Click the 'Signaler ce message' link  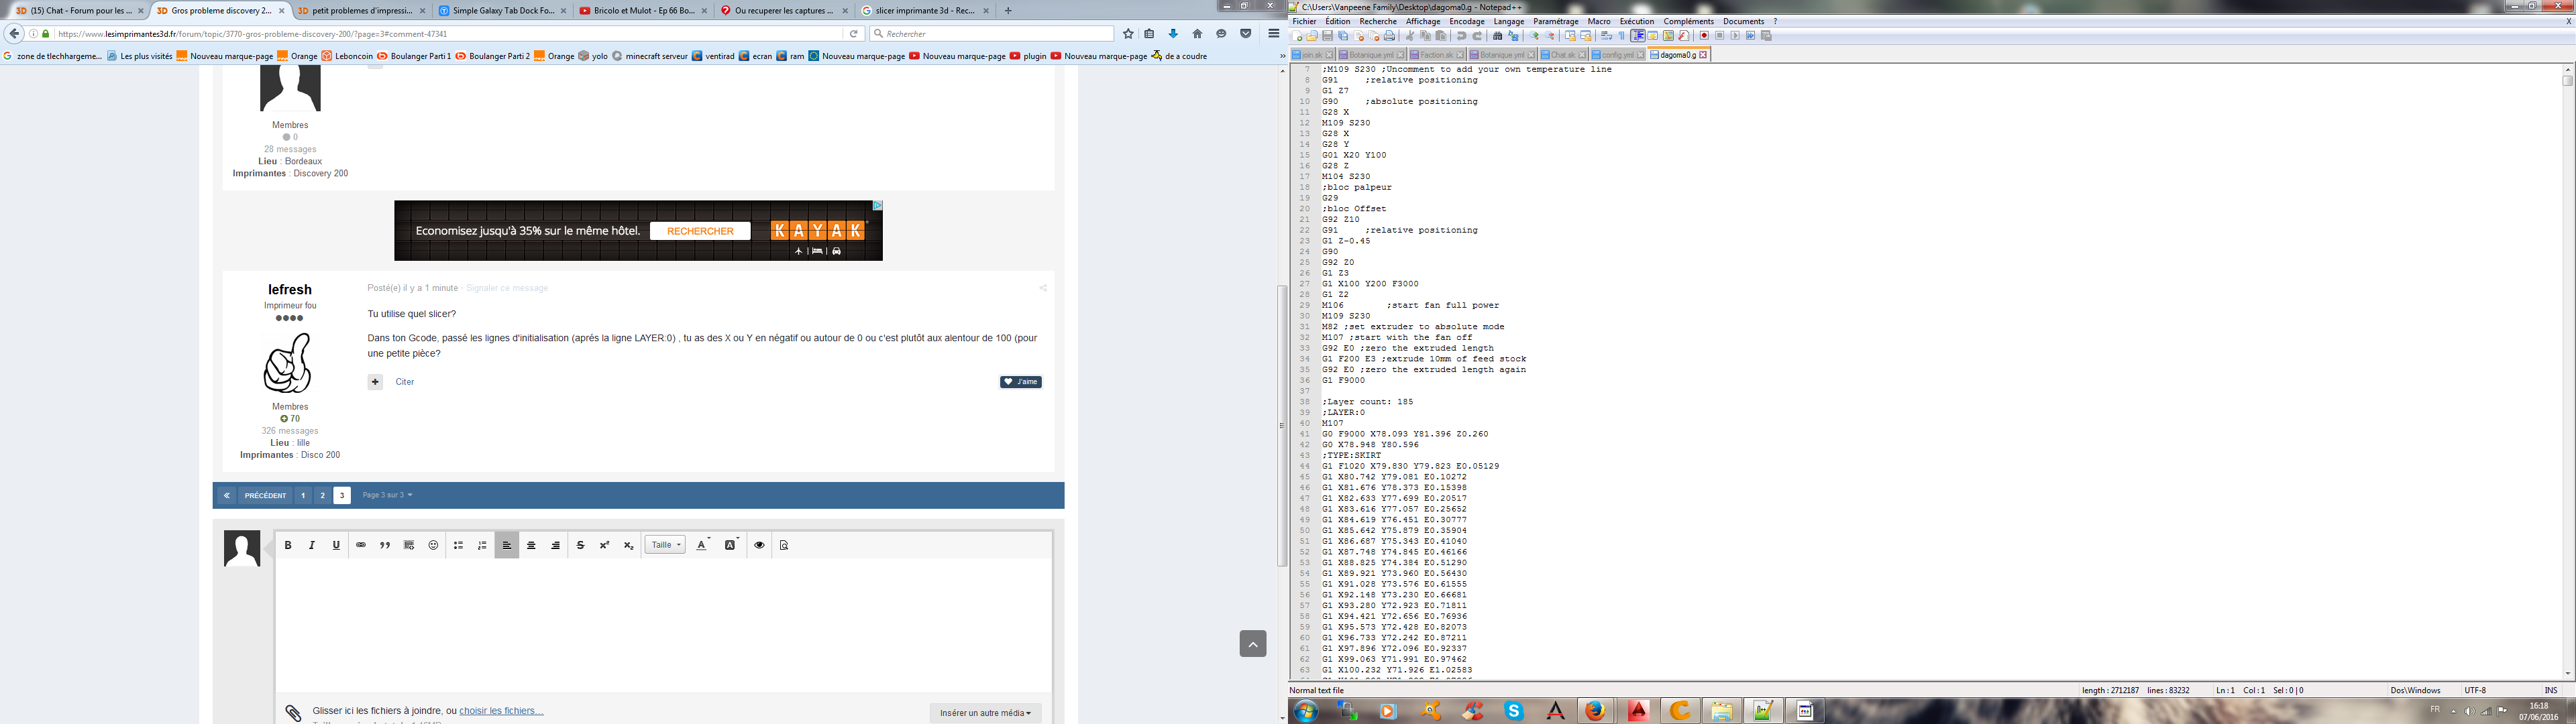(x=507, y=288)
